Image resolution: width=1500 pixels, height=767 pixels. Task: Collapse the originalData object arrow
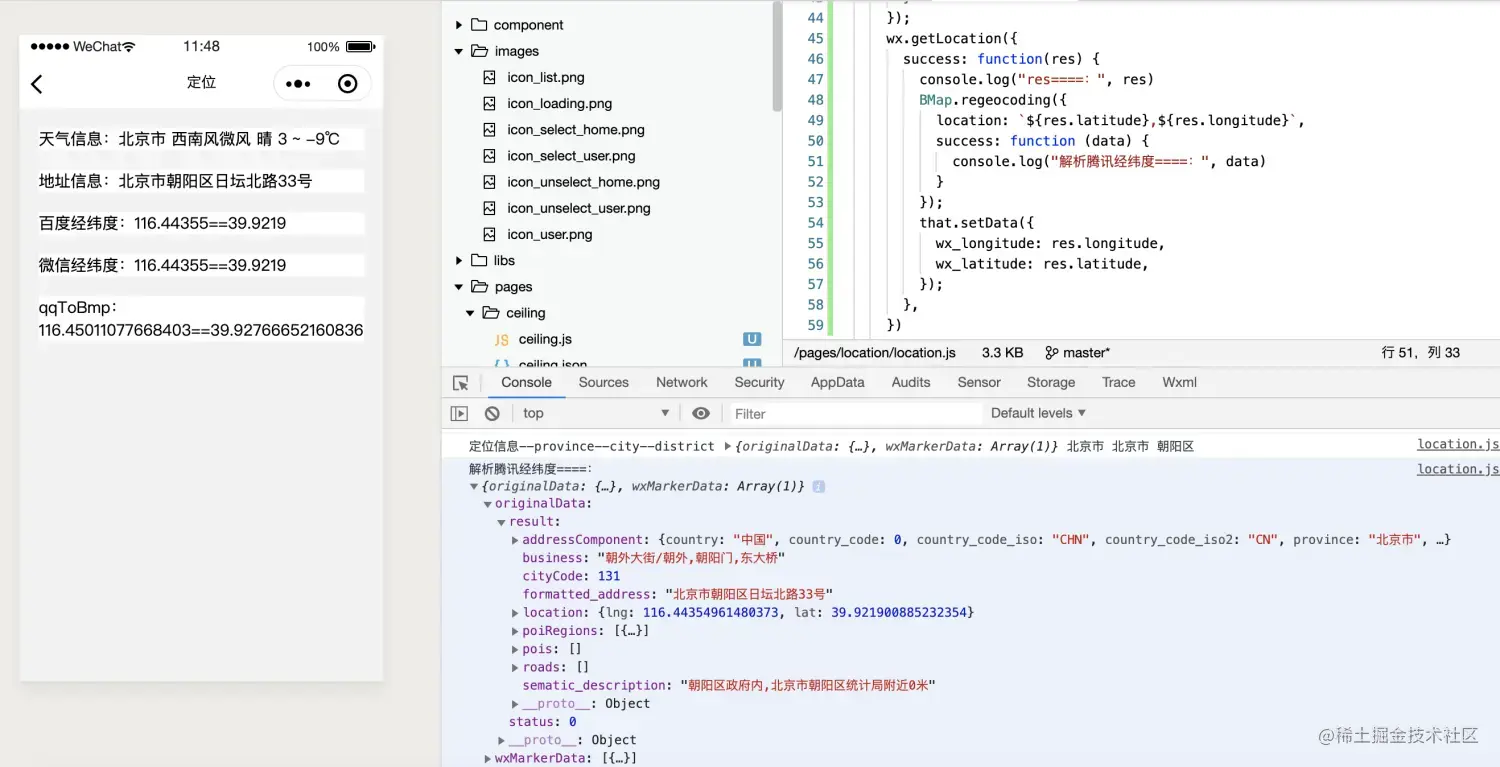pos(488,504)
